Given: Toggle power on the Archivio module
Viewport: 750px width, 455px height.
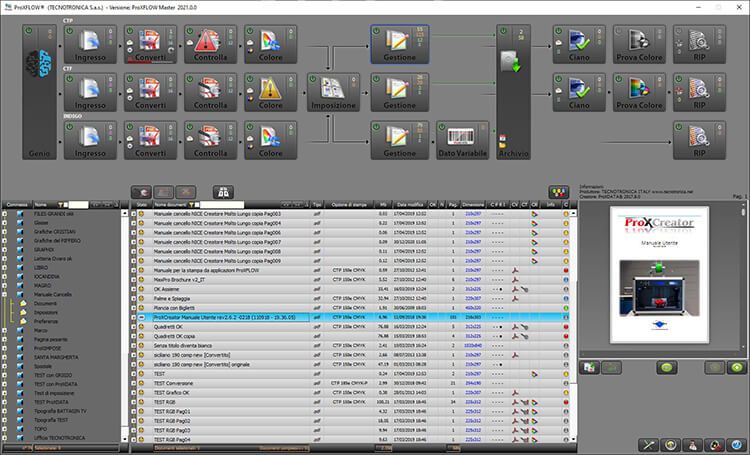Looking at the screenshot, I should (x=503, y=31).
